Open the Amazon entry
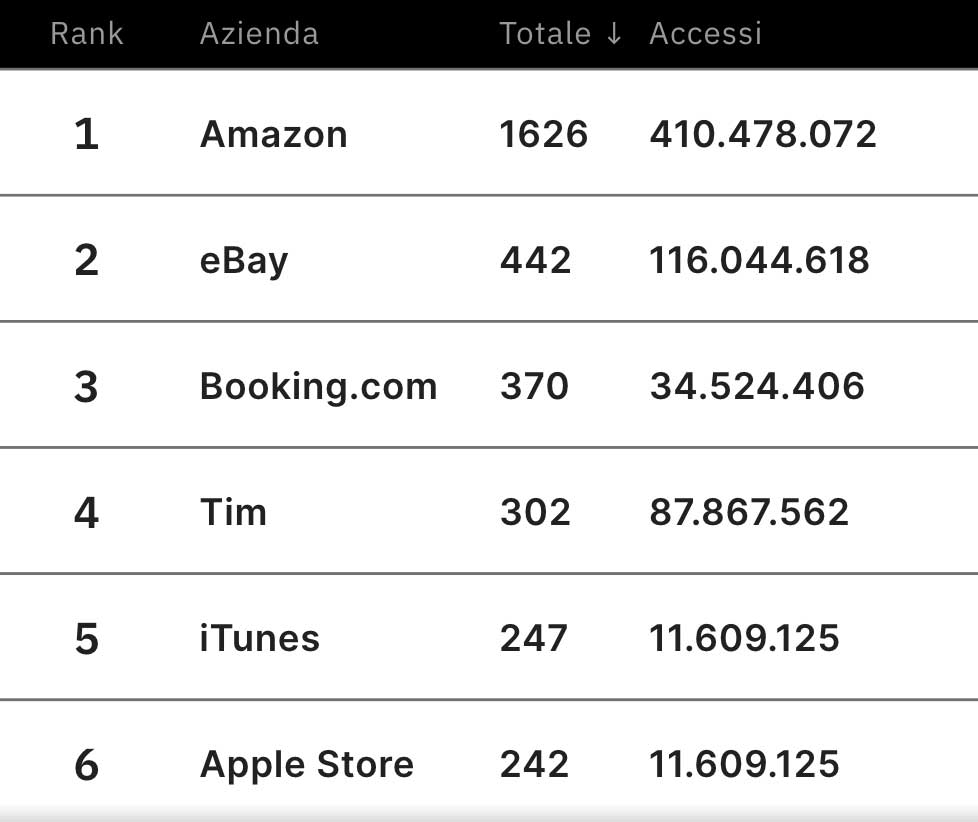 click(273, 133)
